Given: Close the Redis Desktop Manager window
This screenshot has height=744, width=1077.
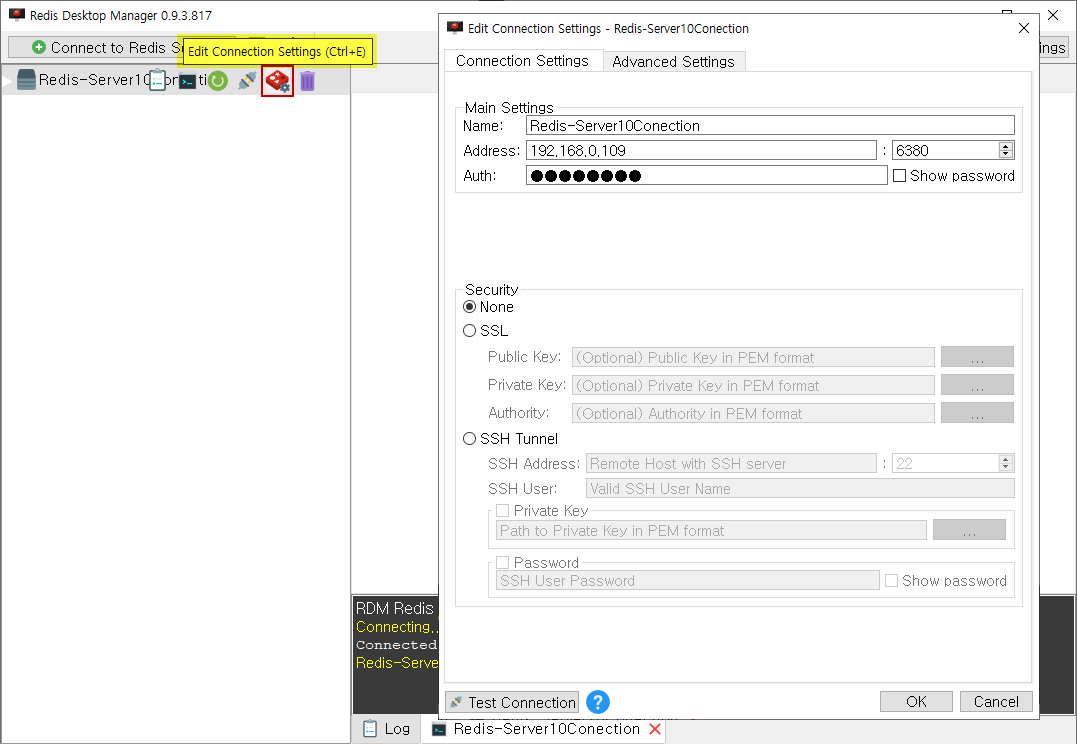Looking at the screenshot, I should 1053,15.
